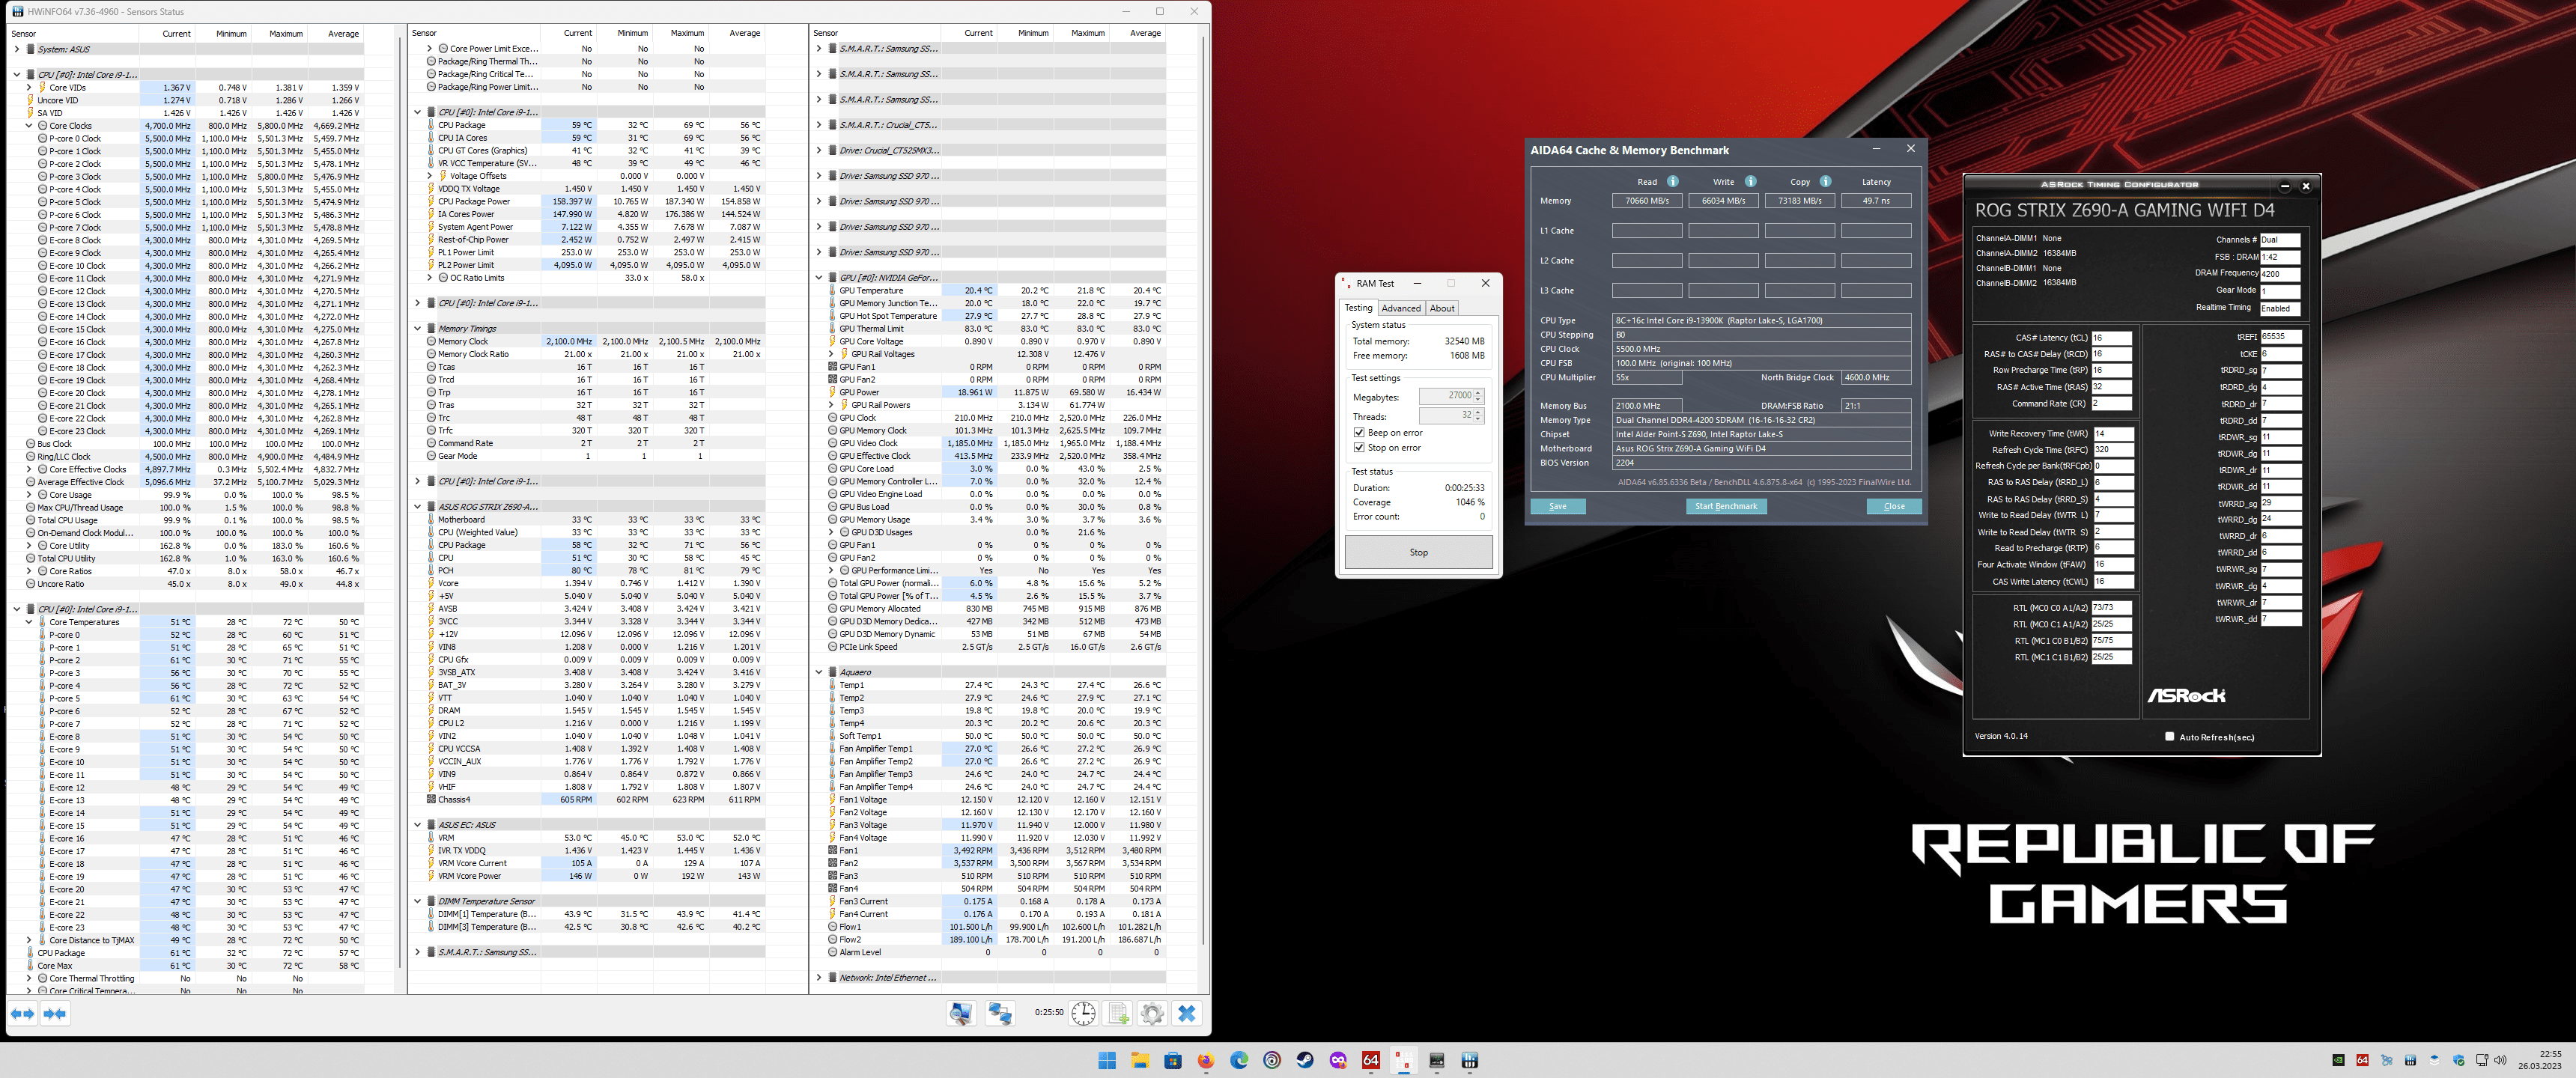
Task: Minimize ASRock Timing Configurator window
Action: (x=2284, y=186)
